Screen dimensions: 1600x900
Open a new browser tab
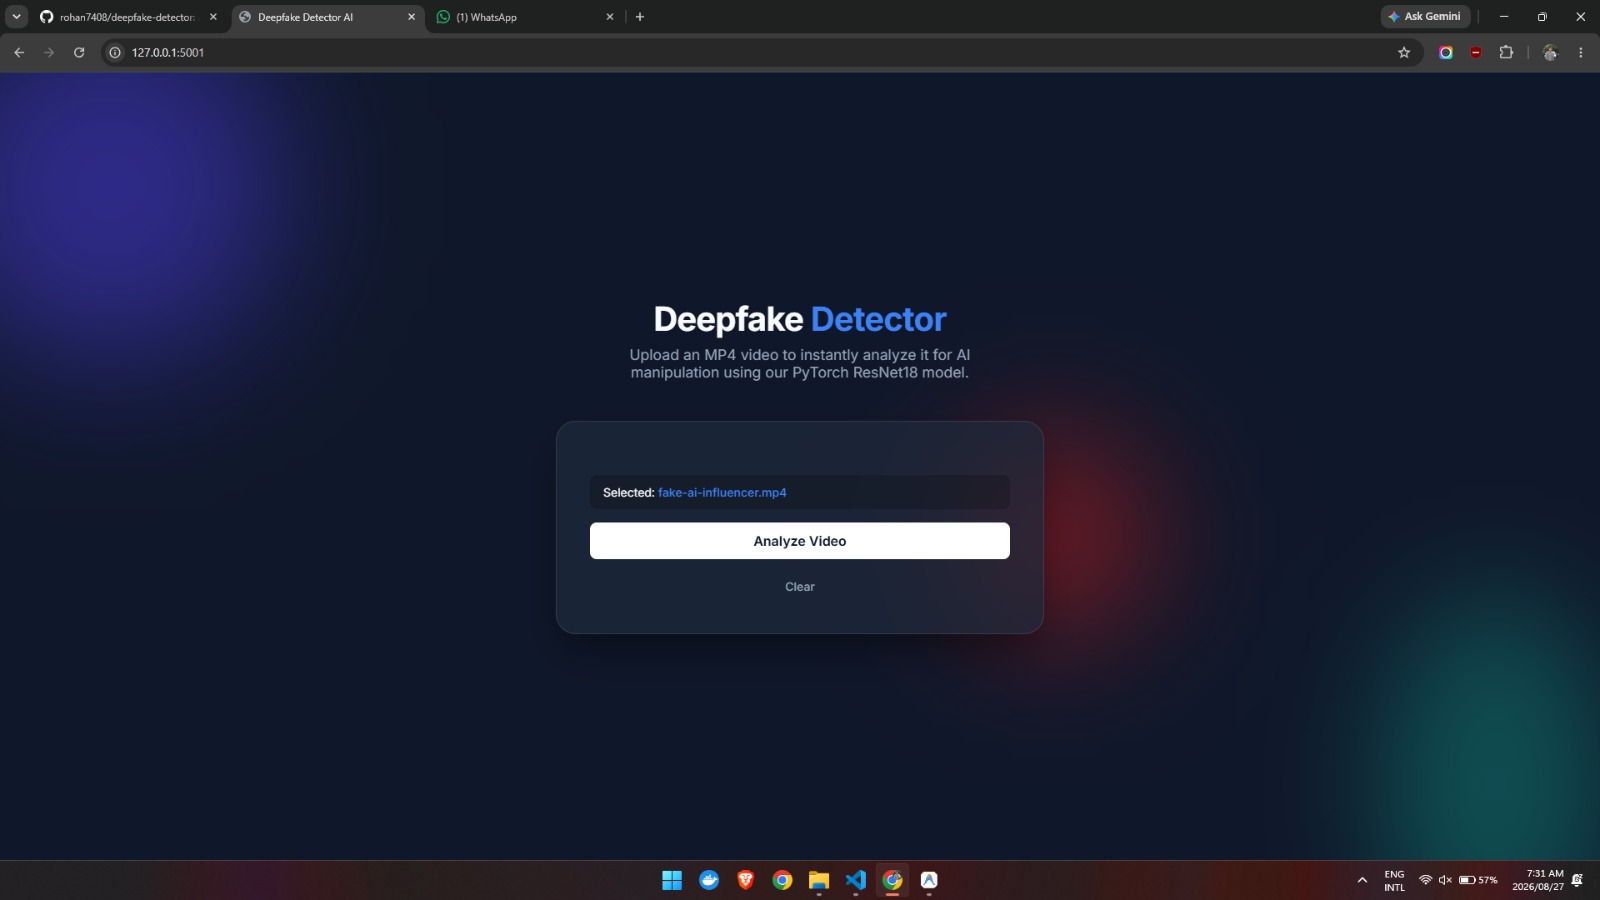pos(640,17)
